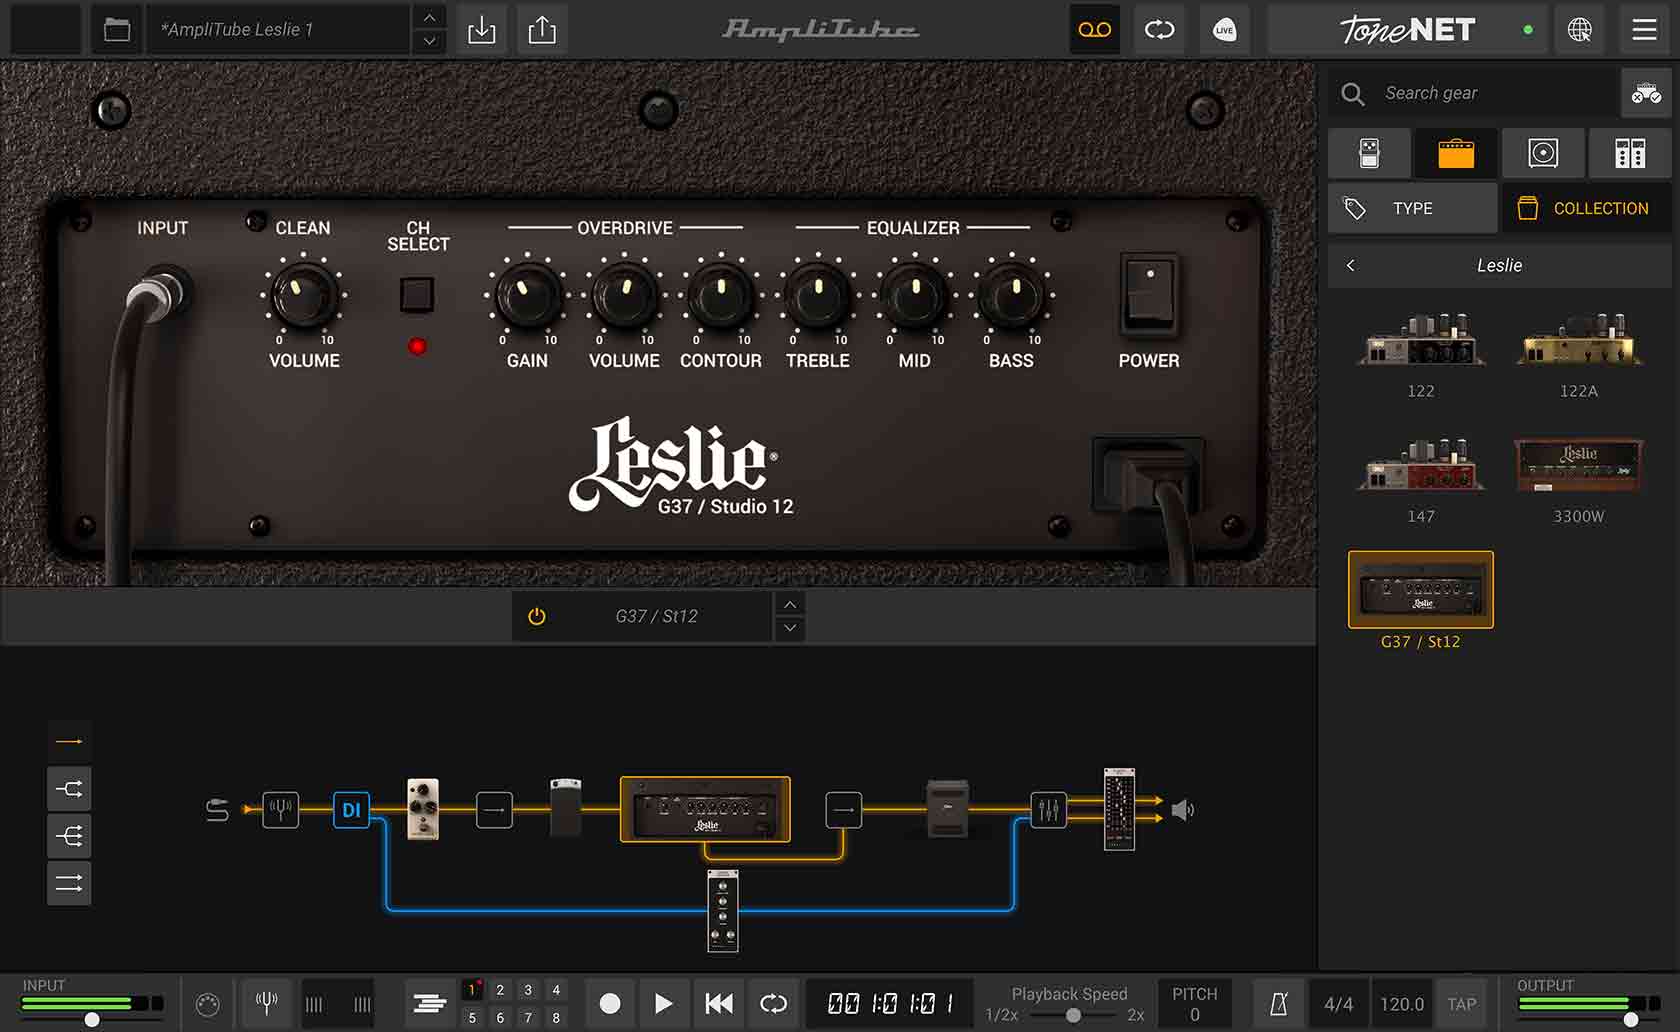Toggle the CH SELECT button on amp
This screenshot has height=1032, width=1680.
pos(417,295)
